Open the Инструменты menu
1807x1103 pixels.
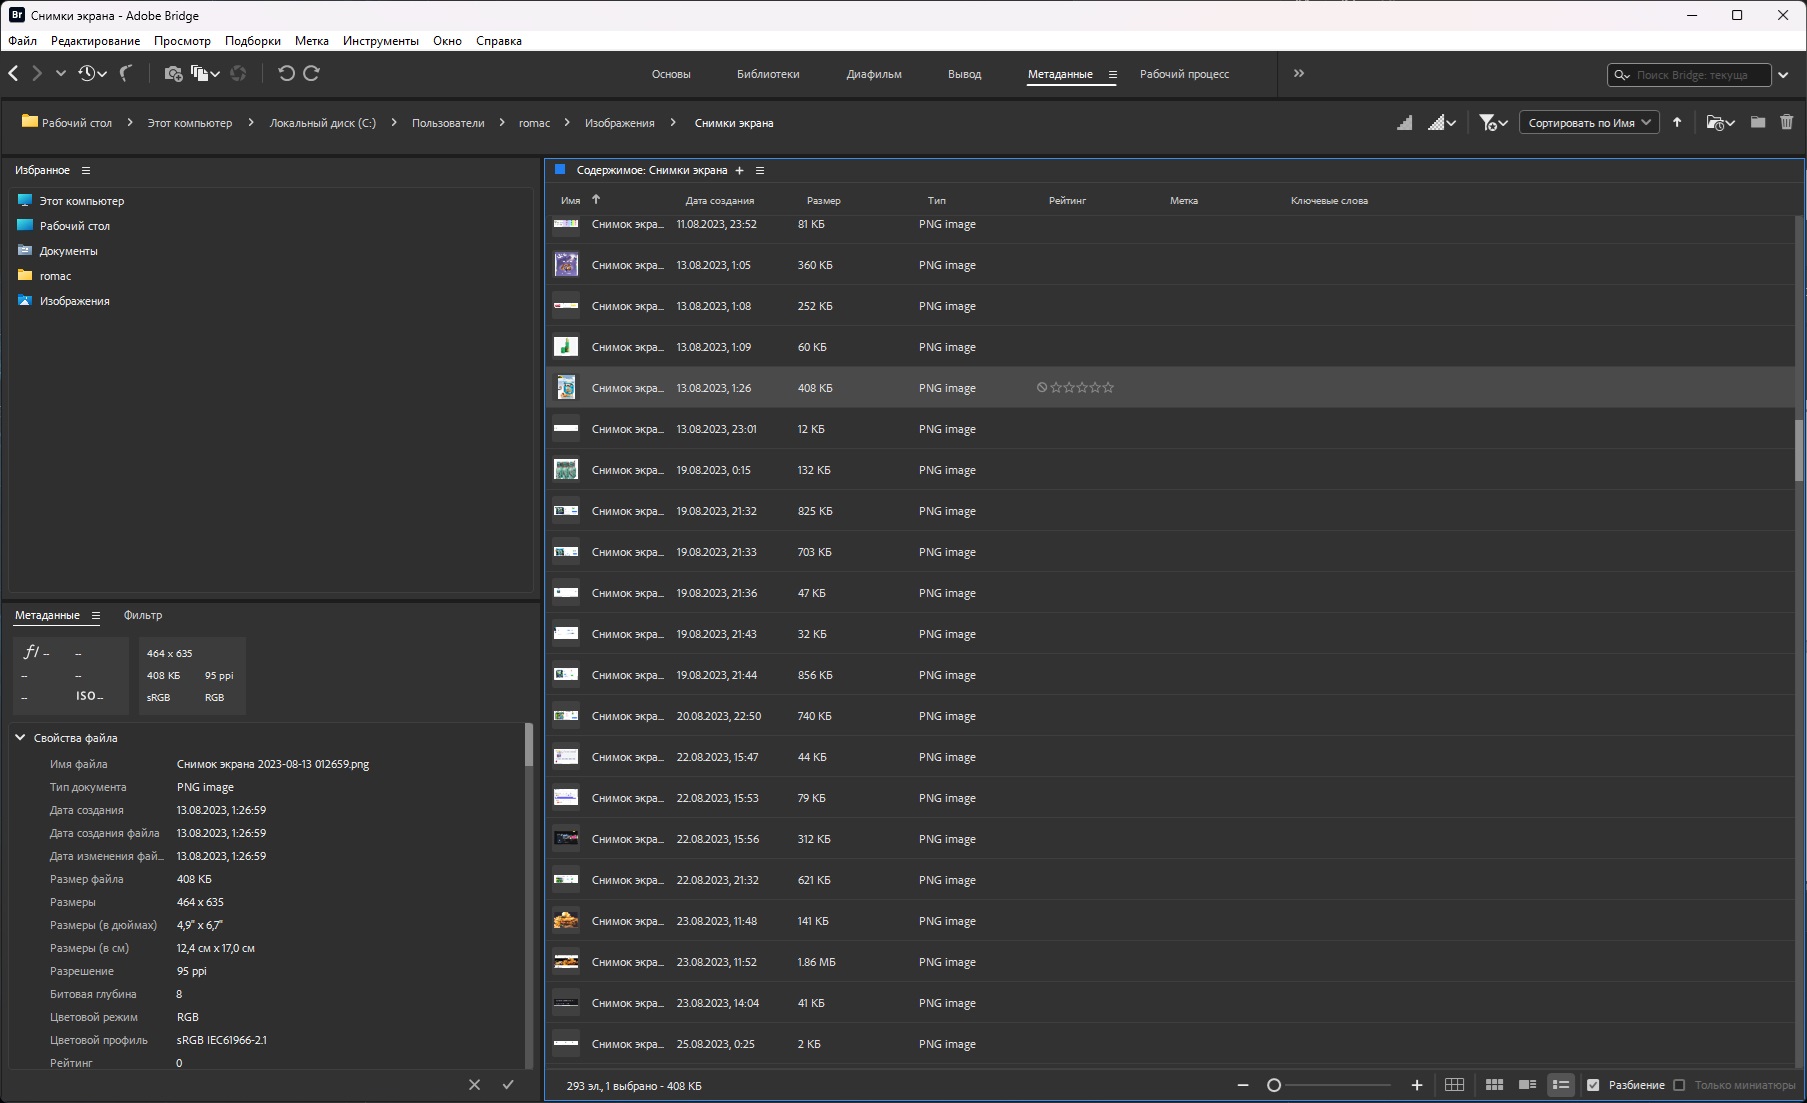[x=380, y=41]
